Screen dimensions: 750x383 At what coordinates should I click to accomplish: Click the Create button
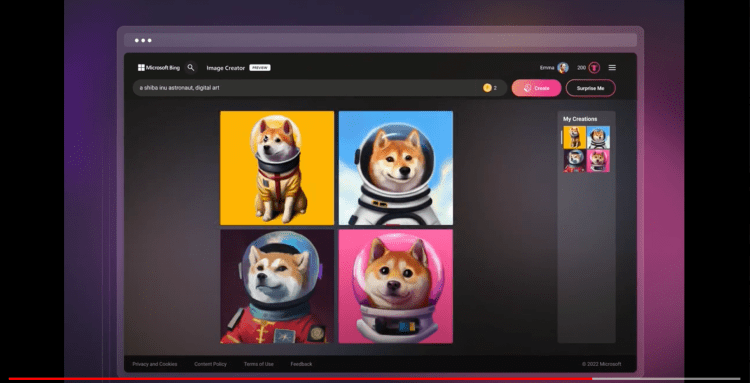[536, 88]
